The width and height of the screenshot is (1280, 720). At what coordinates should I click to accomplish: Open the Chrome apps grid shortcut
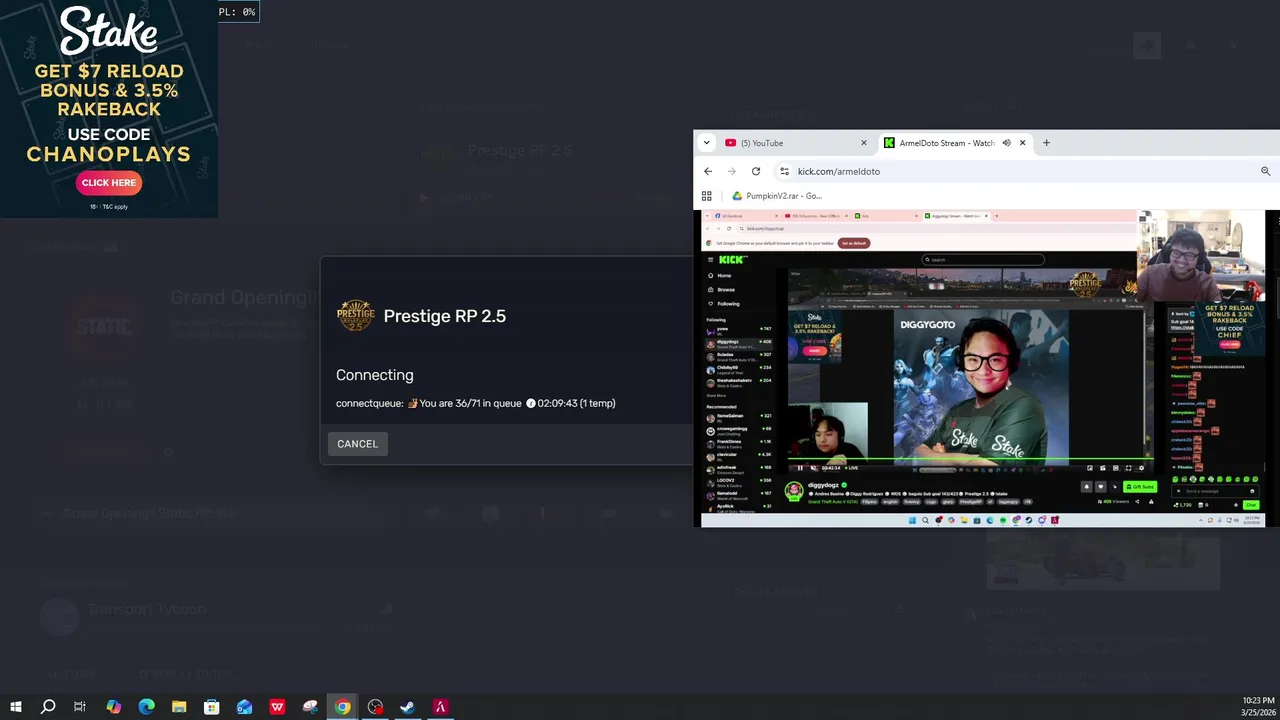706,196
